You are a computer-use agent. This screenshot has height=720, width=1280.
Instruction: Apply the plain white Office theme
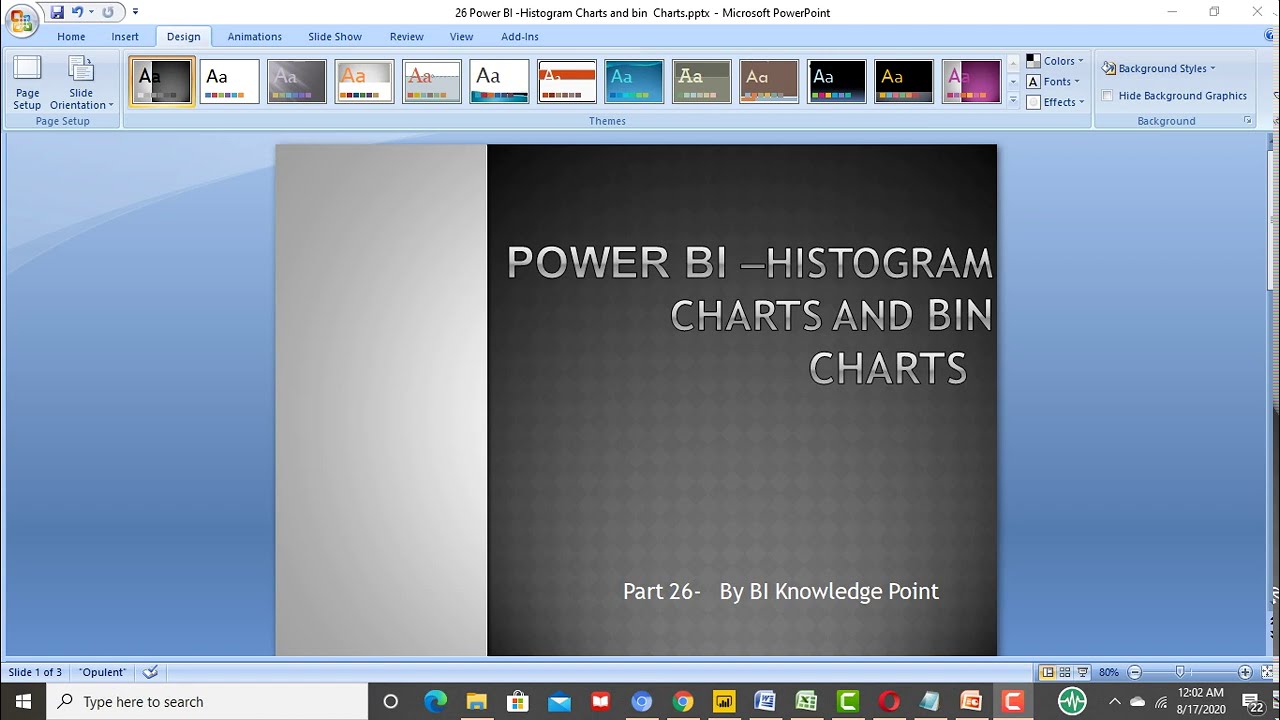229,81
